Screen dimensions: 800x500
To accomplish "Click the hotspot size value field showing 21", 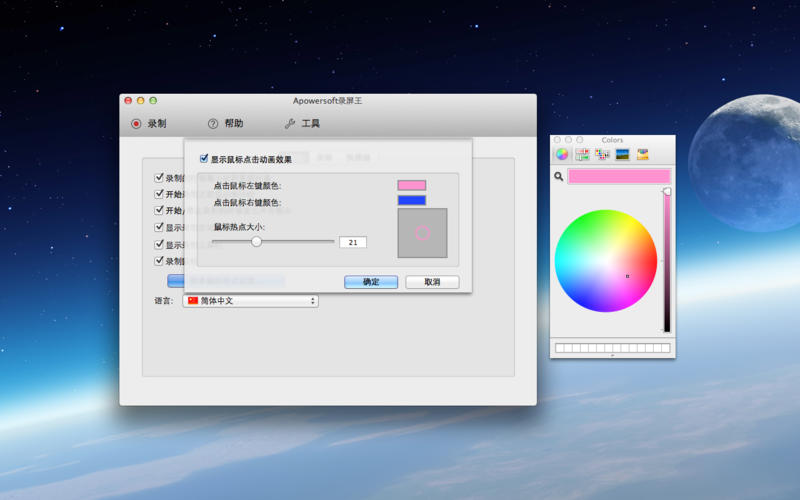I will 353,242.
